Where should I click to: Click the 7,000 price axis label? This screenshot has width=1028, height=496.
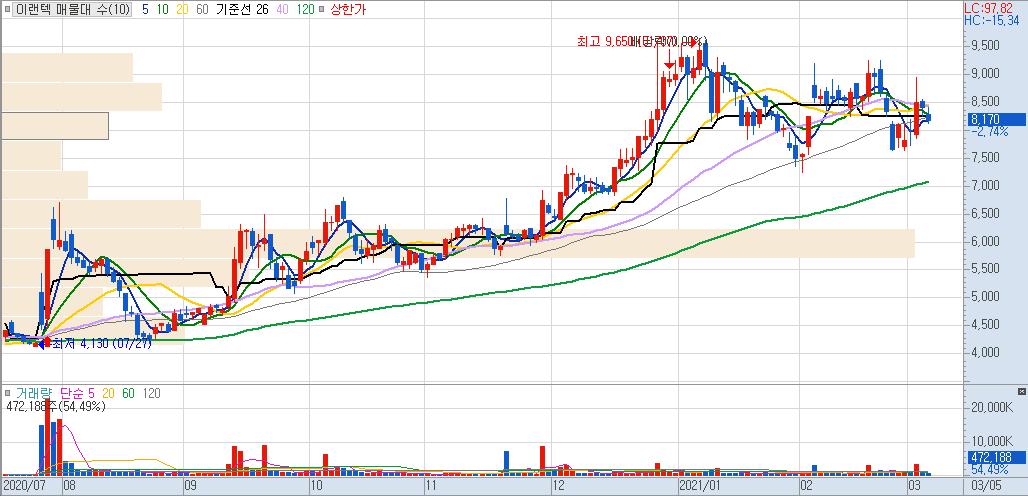pos(985,185)
